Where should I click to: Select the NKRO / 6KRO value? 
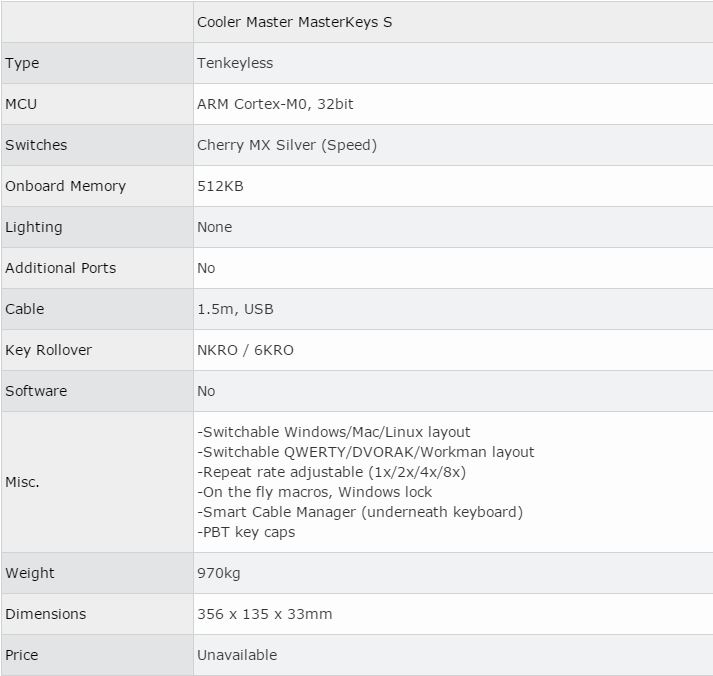click(245, 350)
